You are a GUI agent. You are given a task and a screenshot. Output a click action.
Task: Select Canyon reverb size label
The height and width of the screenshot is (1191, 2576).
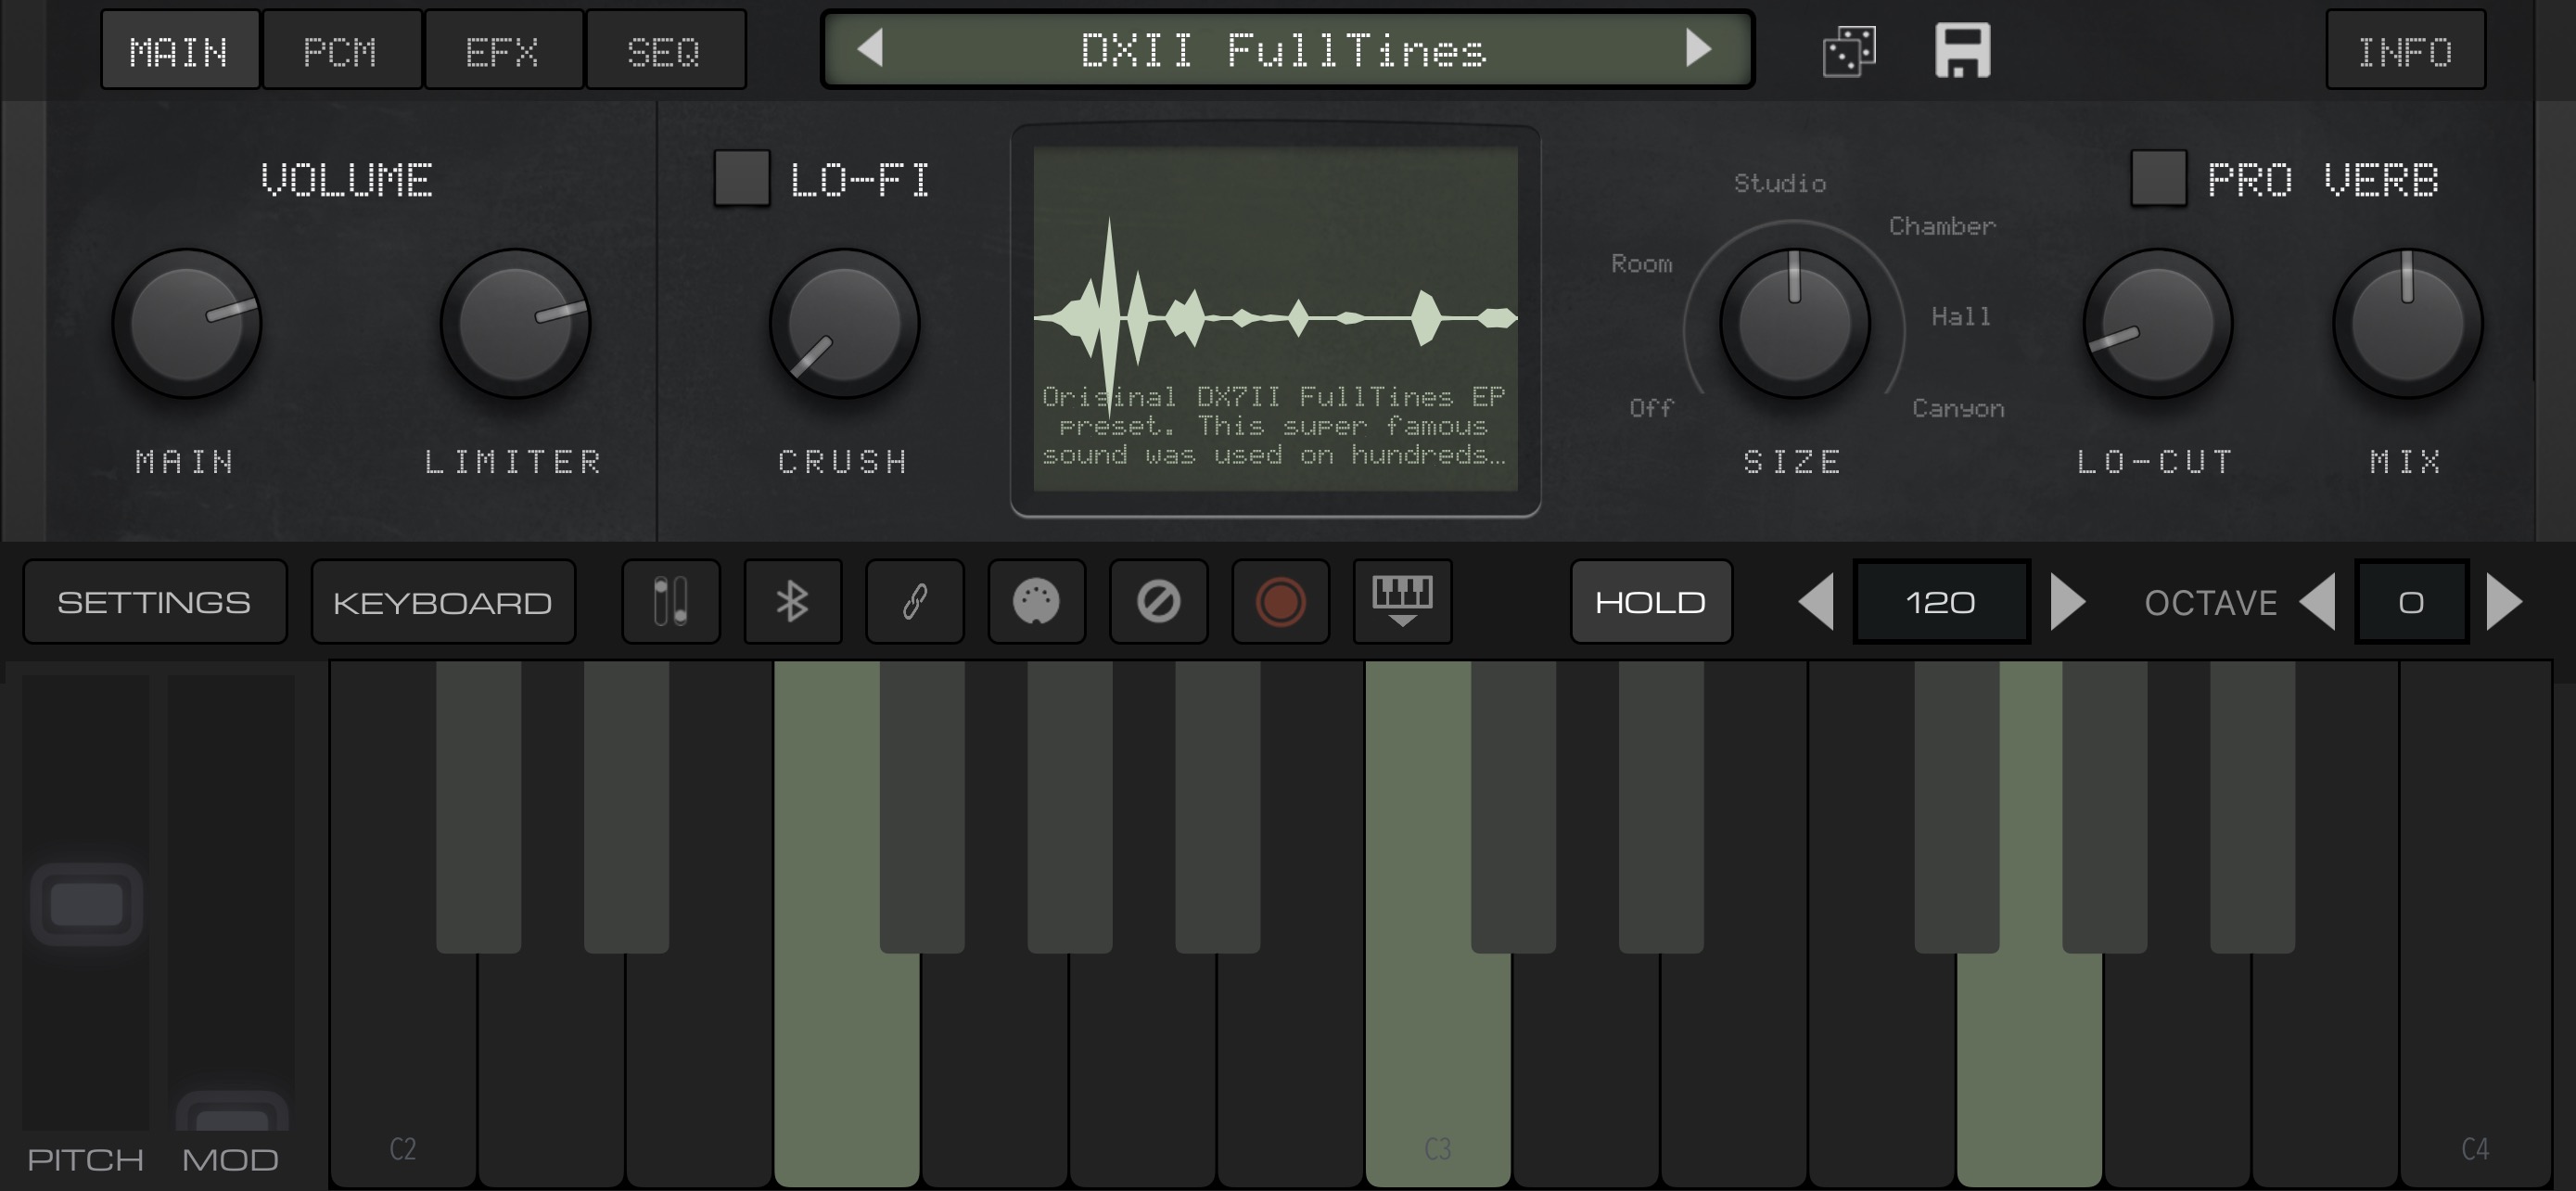1958,409
